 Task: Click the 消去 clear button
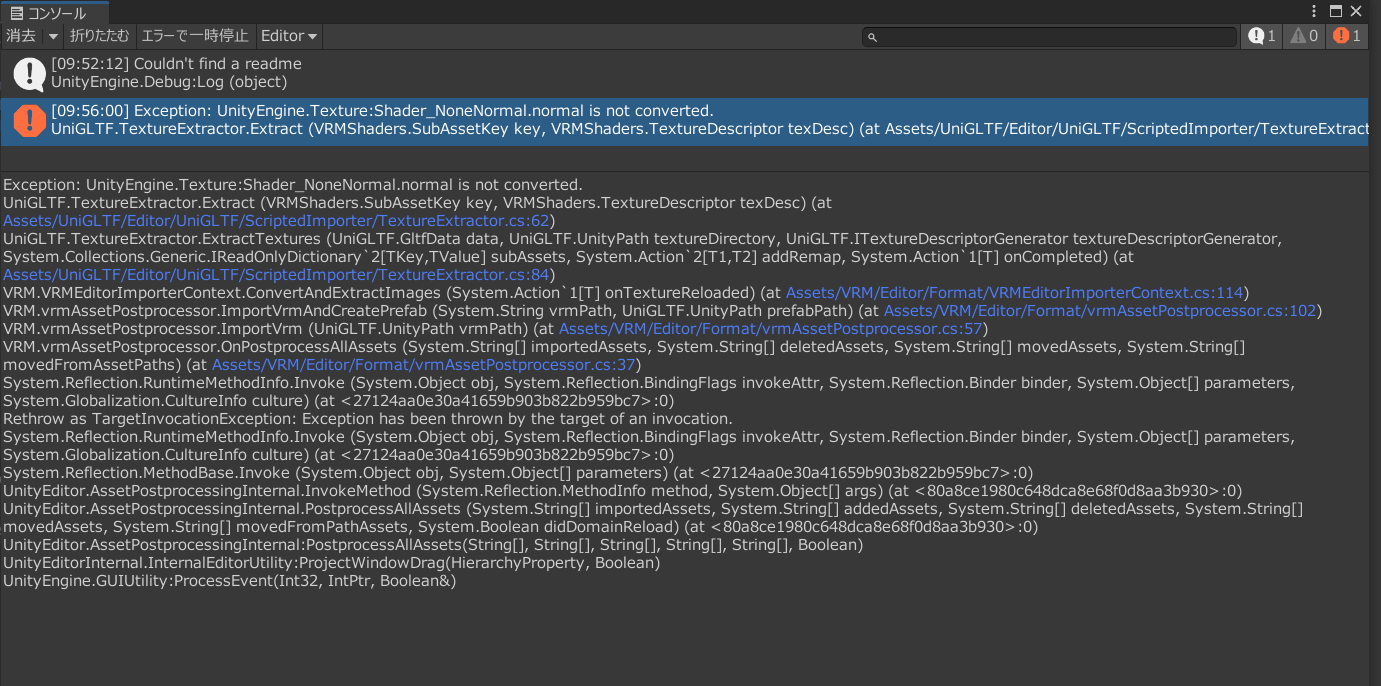(x=21, y=36)
